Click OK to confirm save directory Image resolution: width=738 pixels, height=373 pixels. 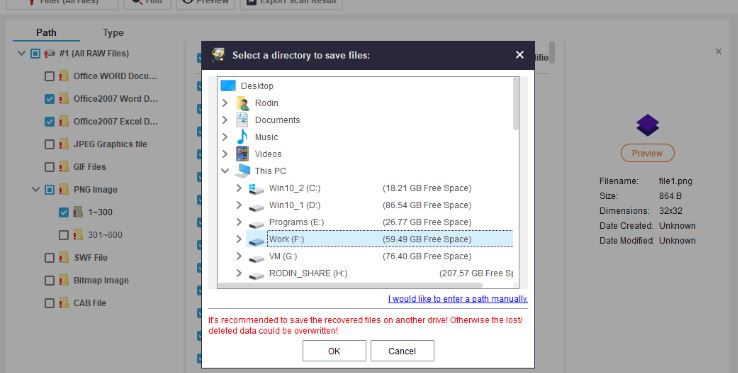pyautogui.click(x=334, y=351)
